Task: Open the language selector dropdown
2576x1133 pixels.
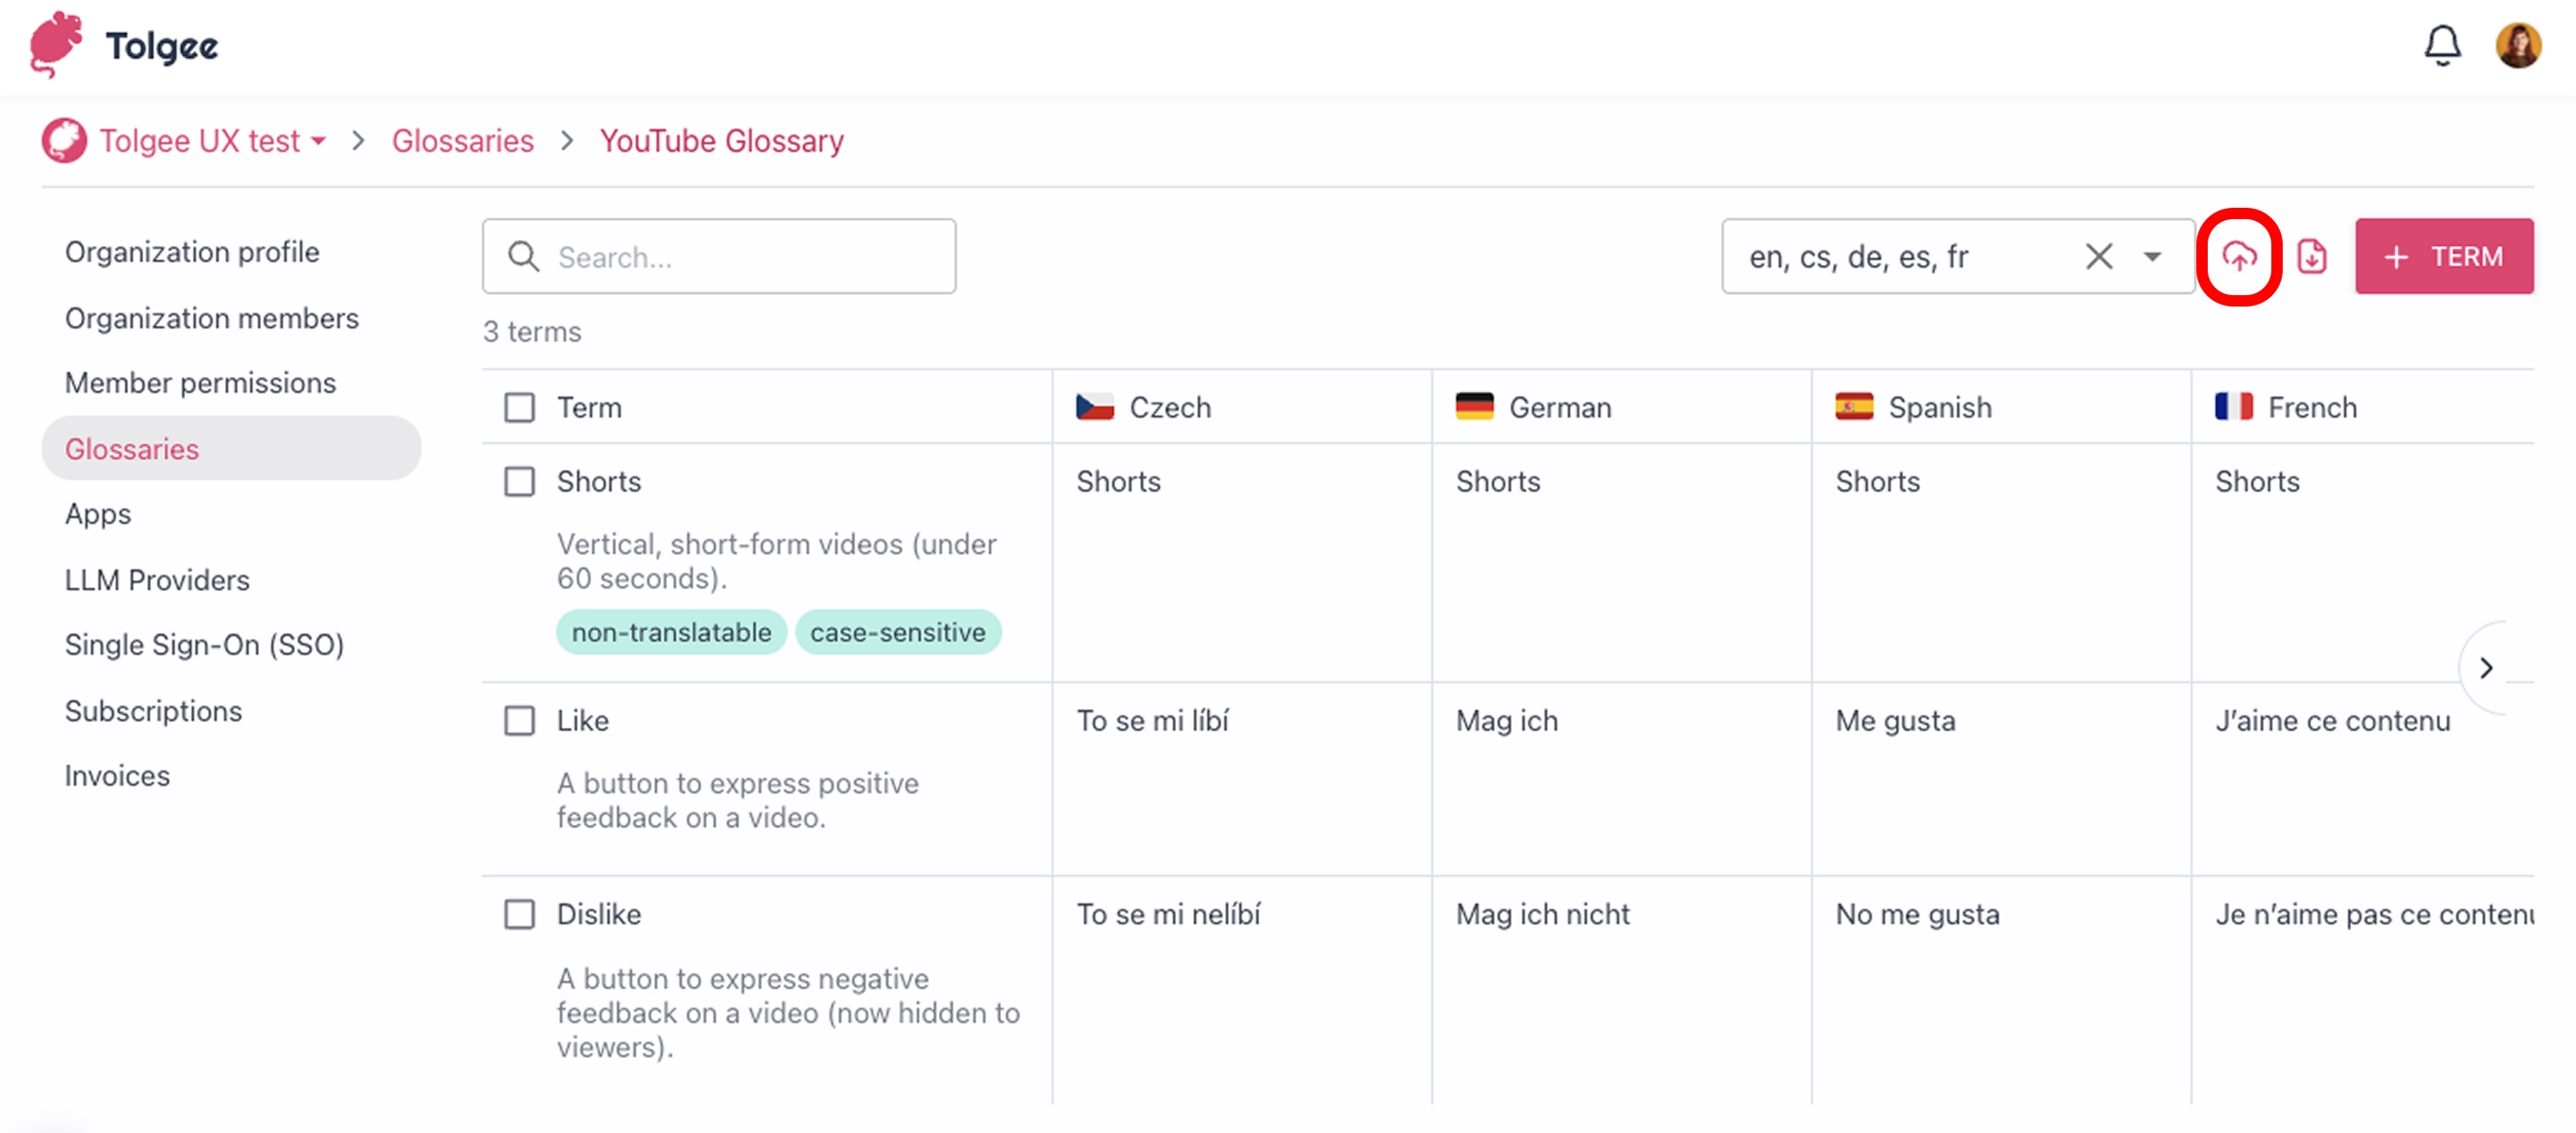Action: point(2151,256)
